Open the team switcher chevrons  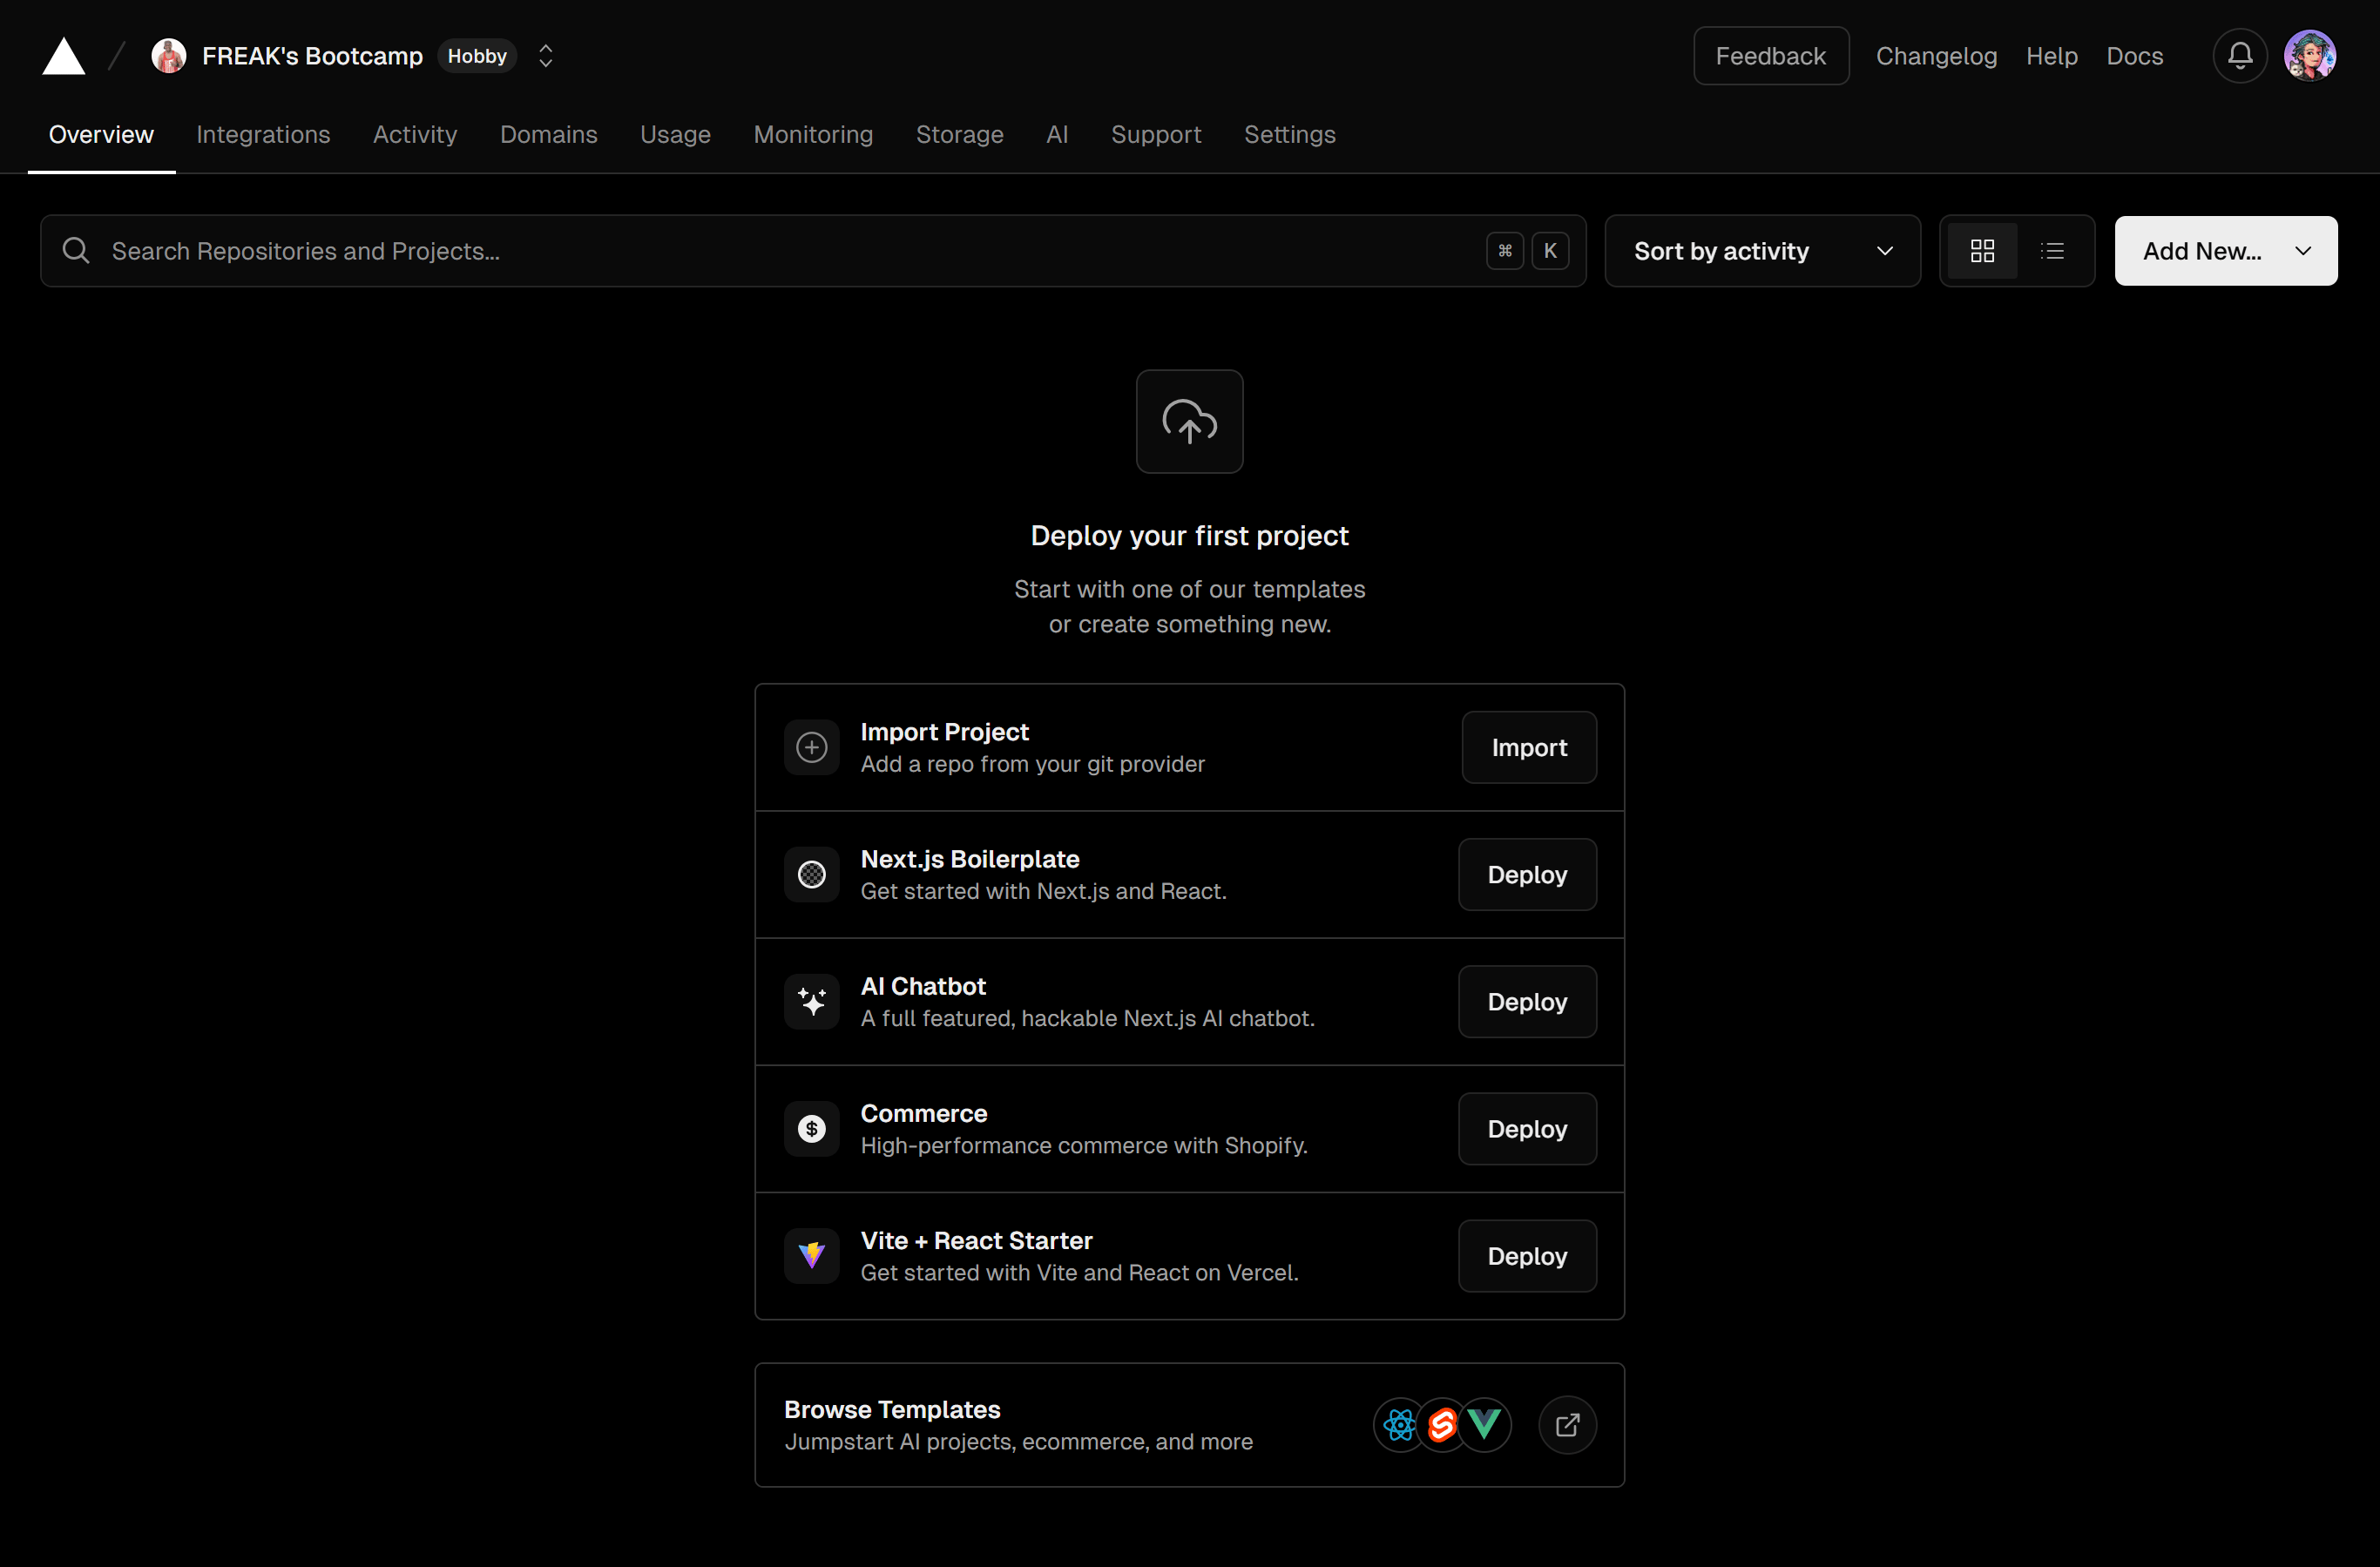tap(545, 56)
